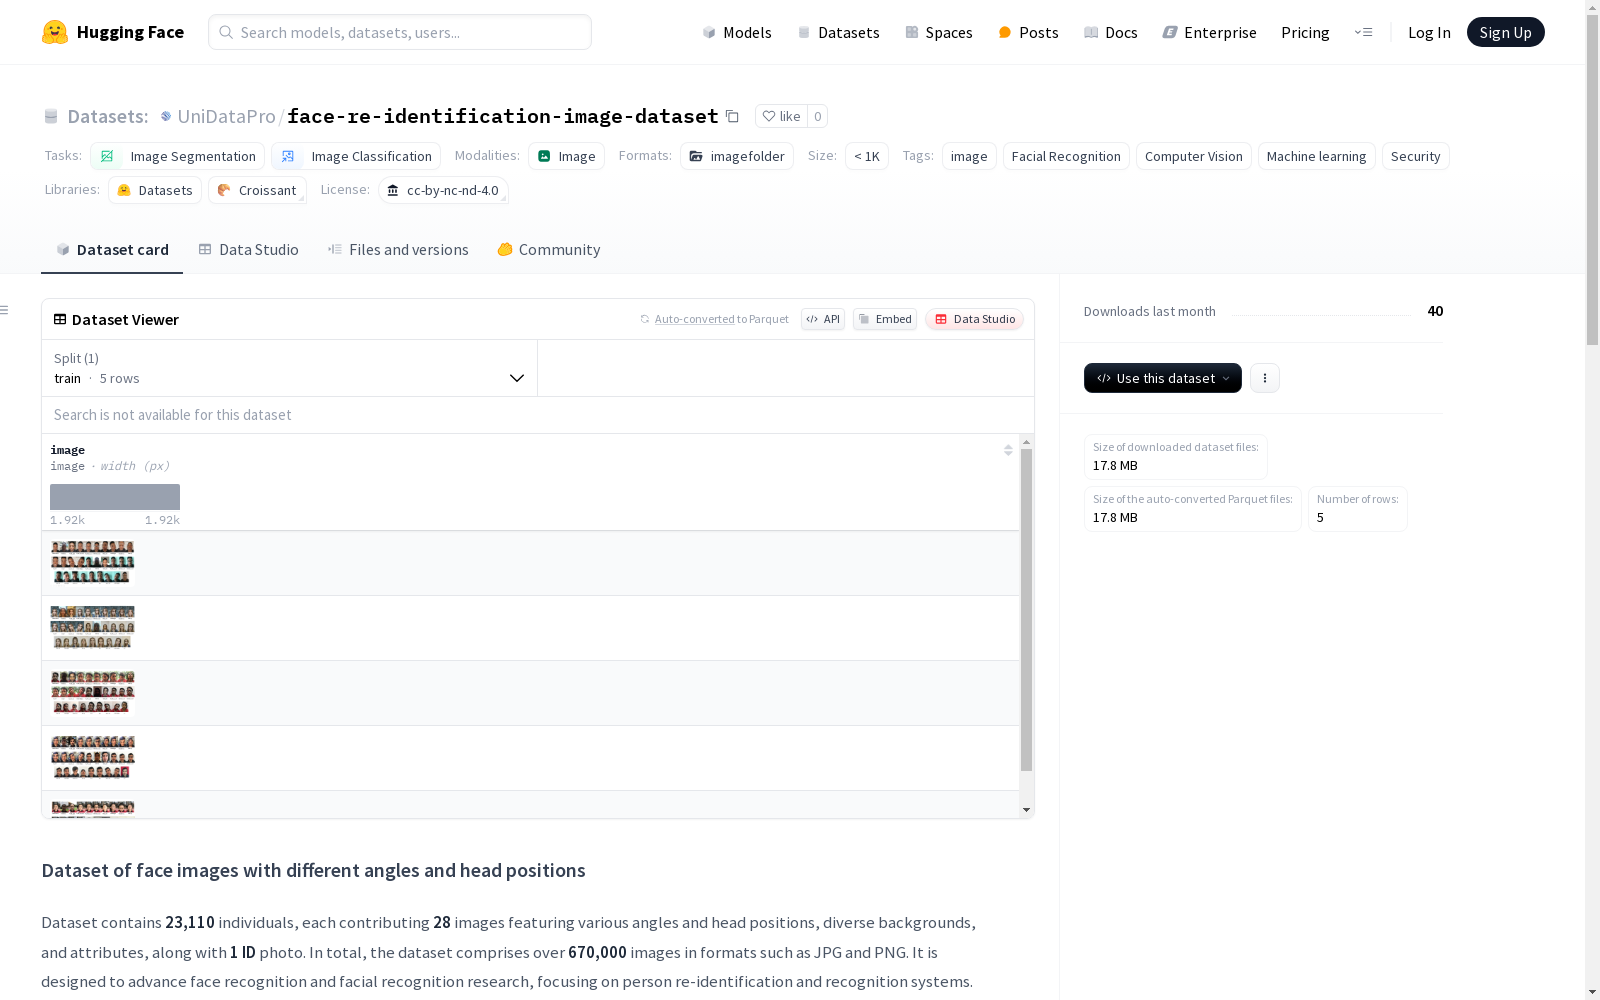Screen dimensions: 1600x1000
Task: Click the Embed button in Dataset Viewer
Action: click(885, 319)
